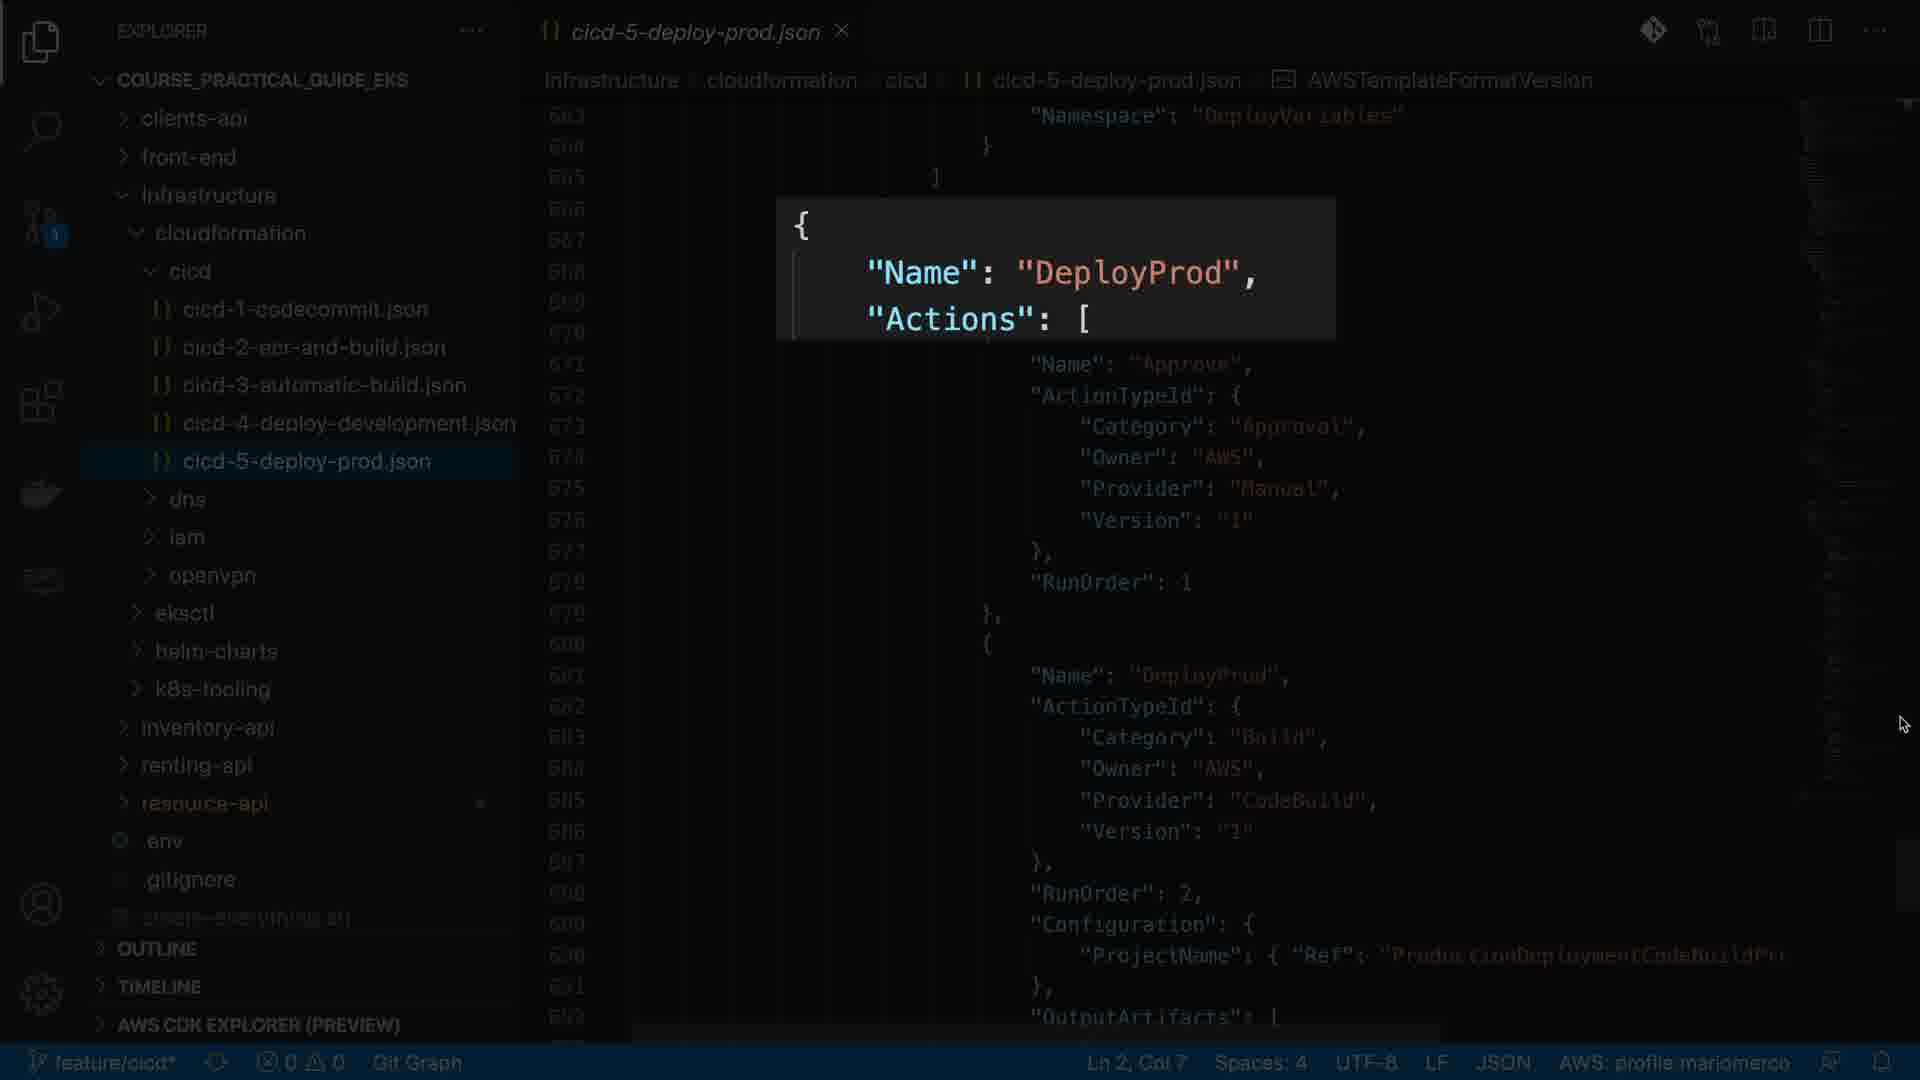
Task: Click the Git Graph status bar button
Action: [x=416, y=1062]
